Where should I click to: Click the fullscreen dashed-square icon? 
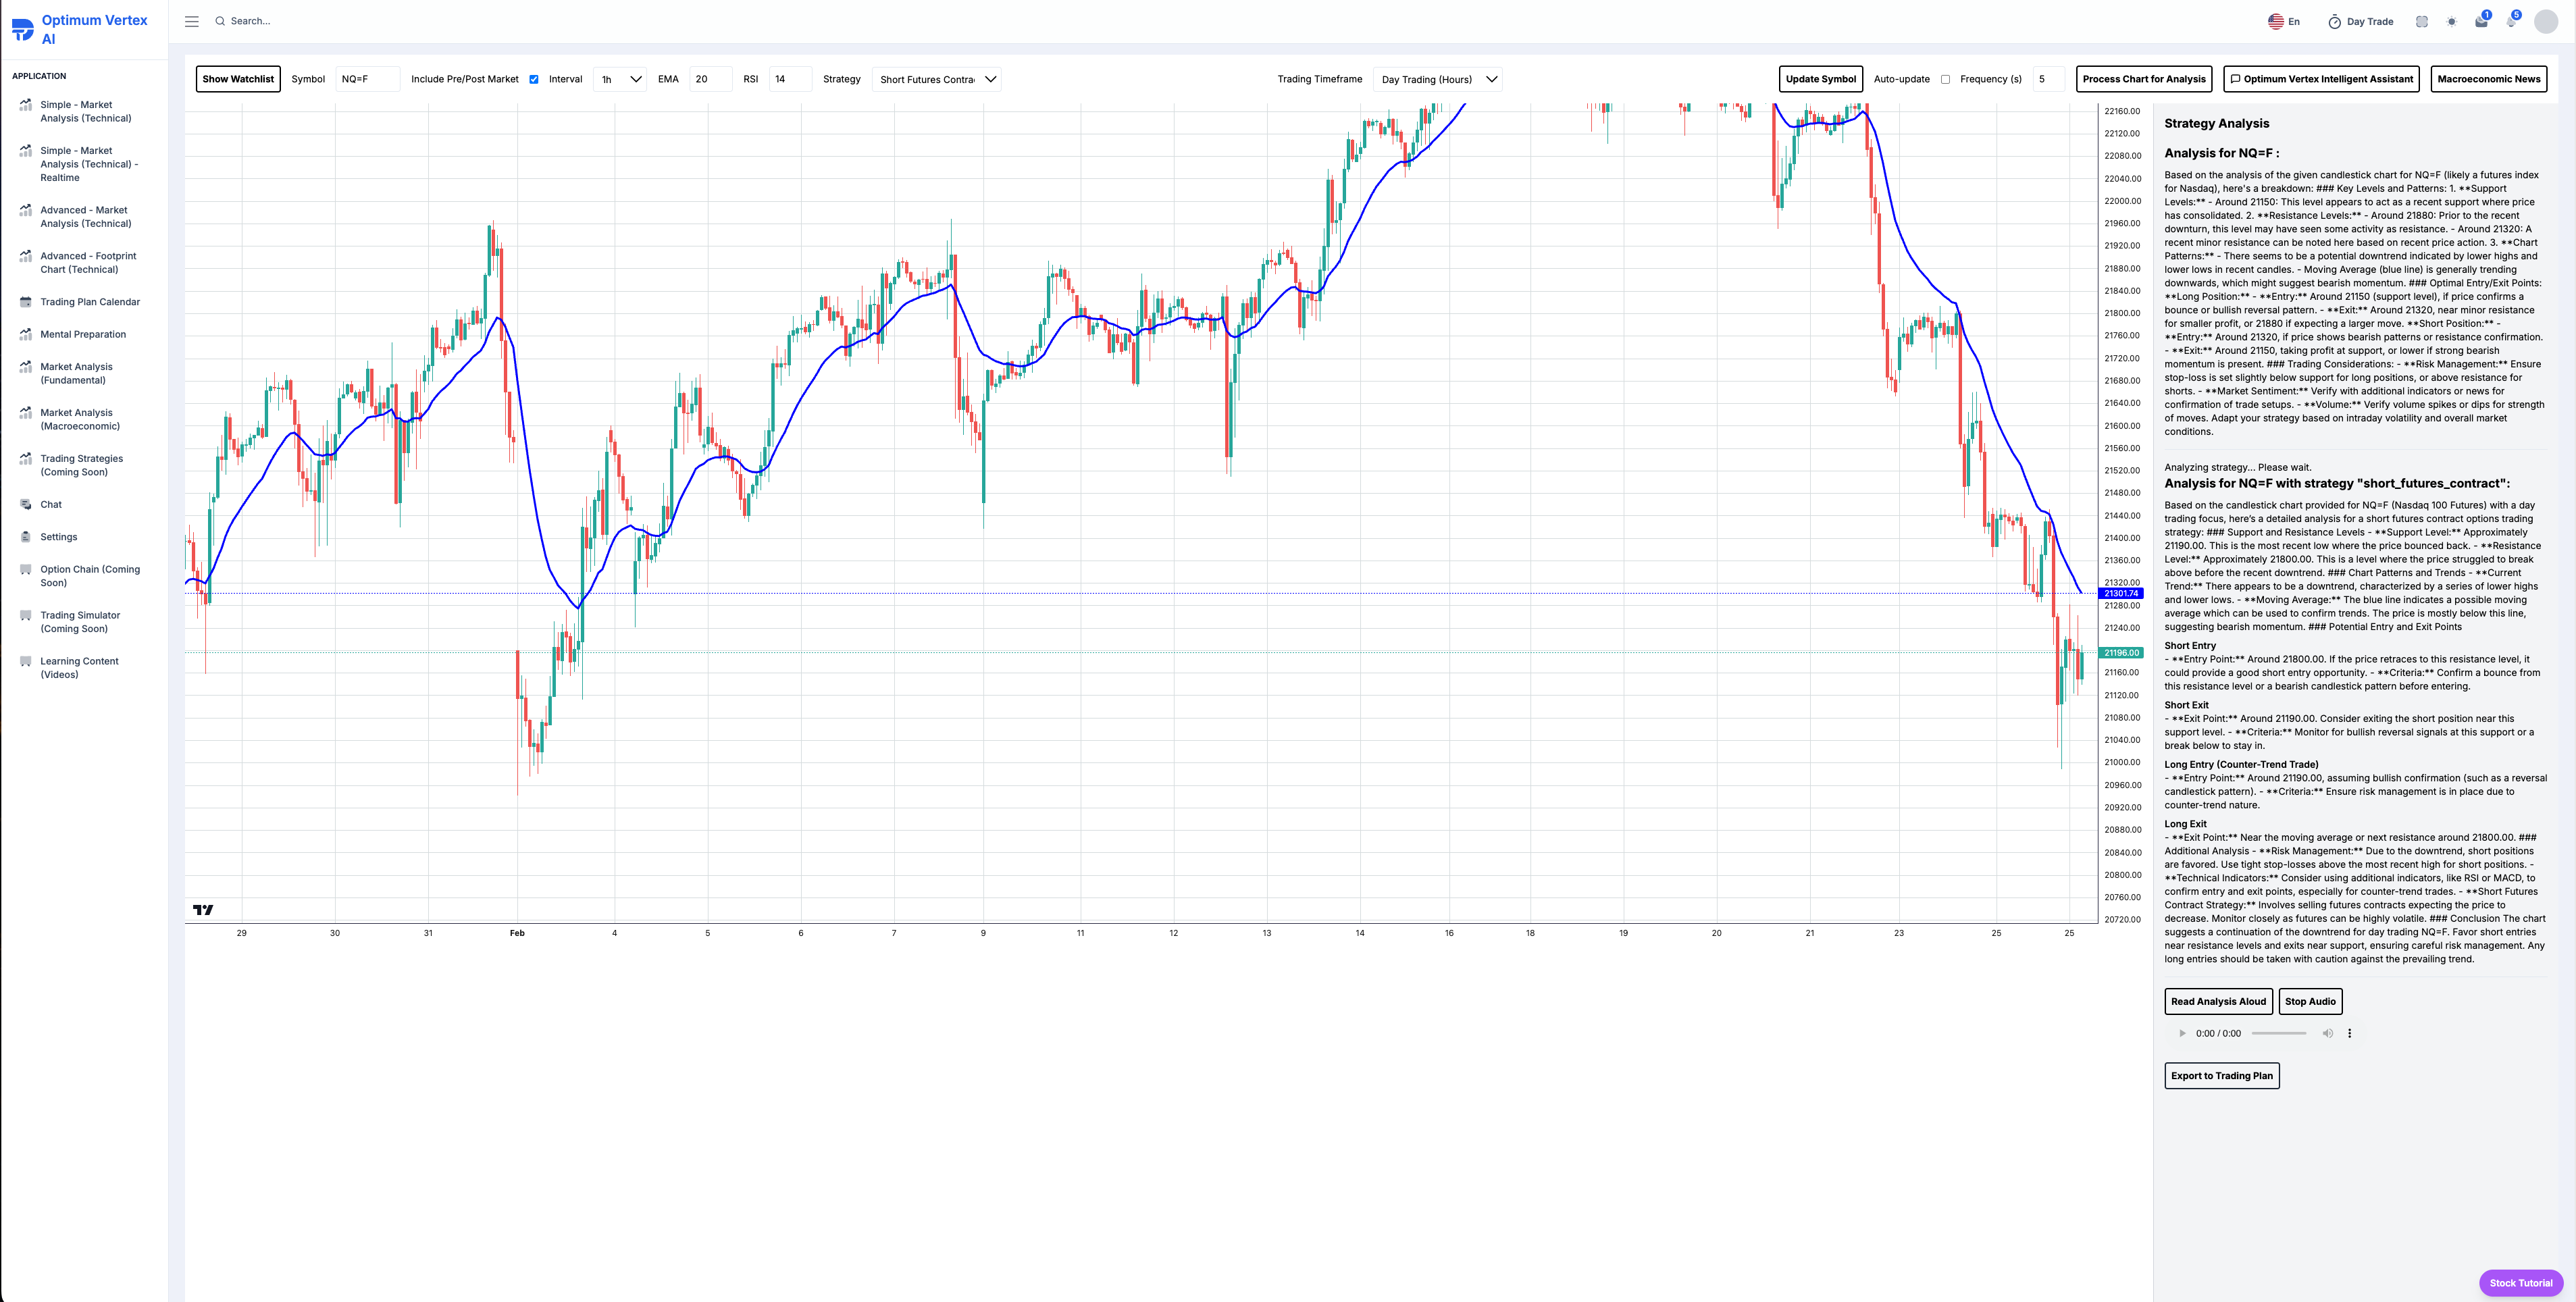pos(2421,22)
